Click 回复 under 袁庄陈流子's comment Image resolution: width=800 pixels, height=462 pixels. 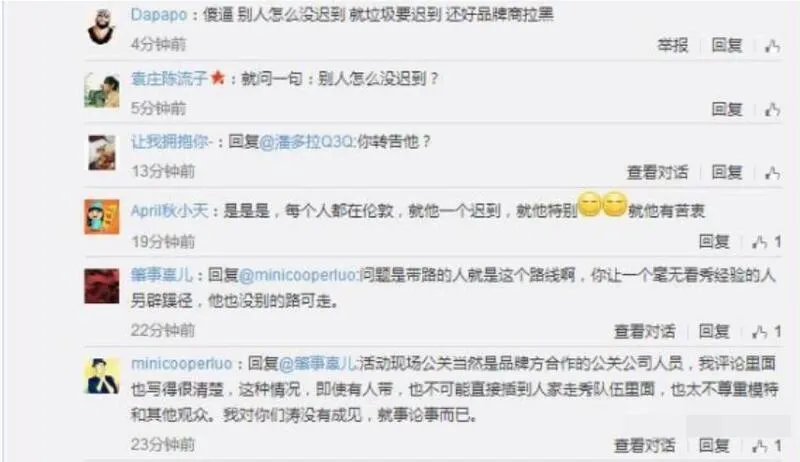click(727, 109)
